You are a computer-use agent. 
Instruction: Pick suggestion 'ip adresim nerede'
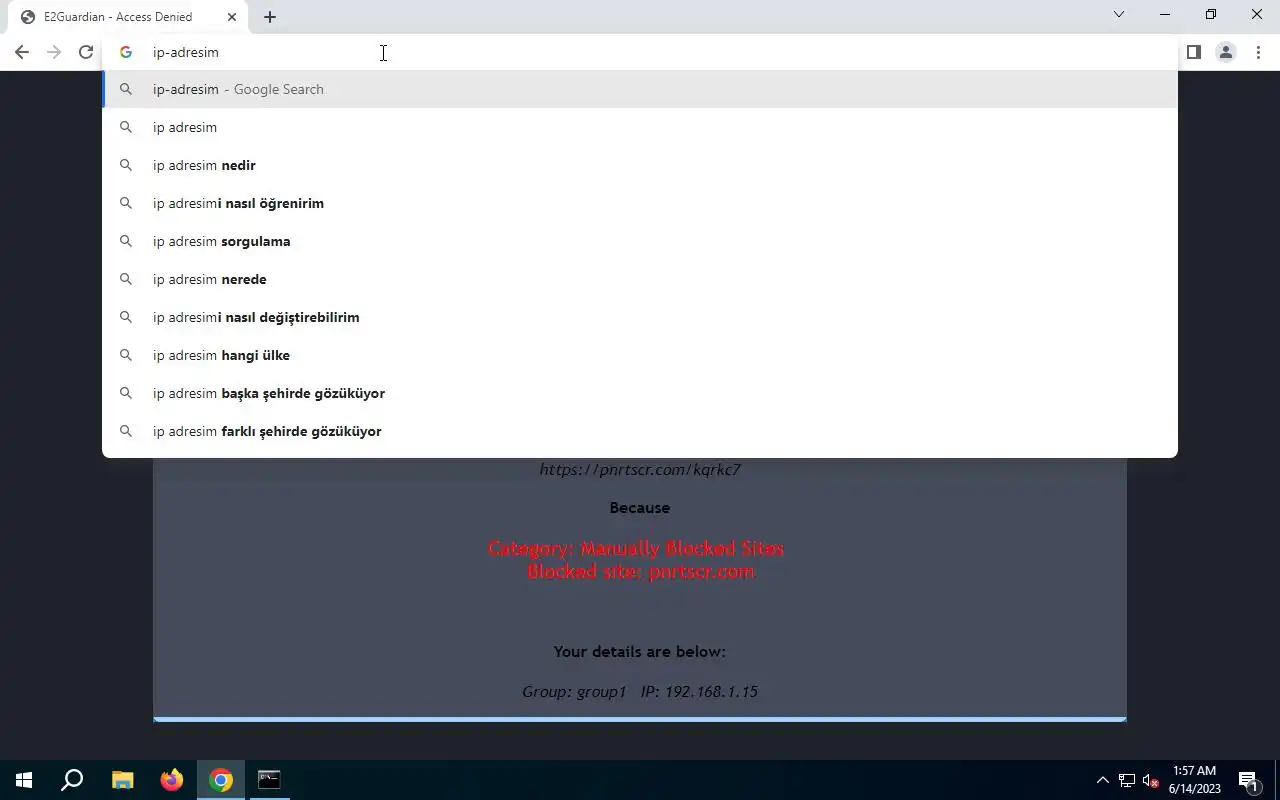point(640,279)
